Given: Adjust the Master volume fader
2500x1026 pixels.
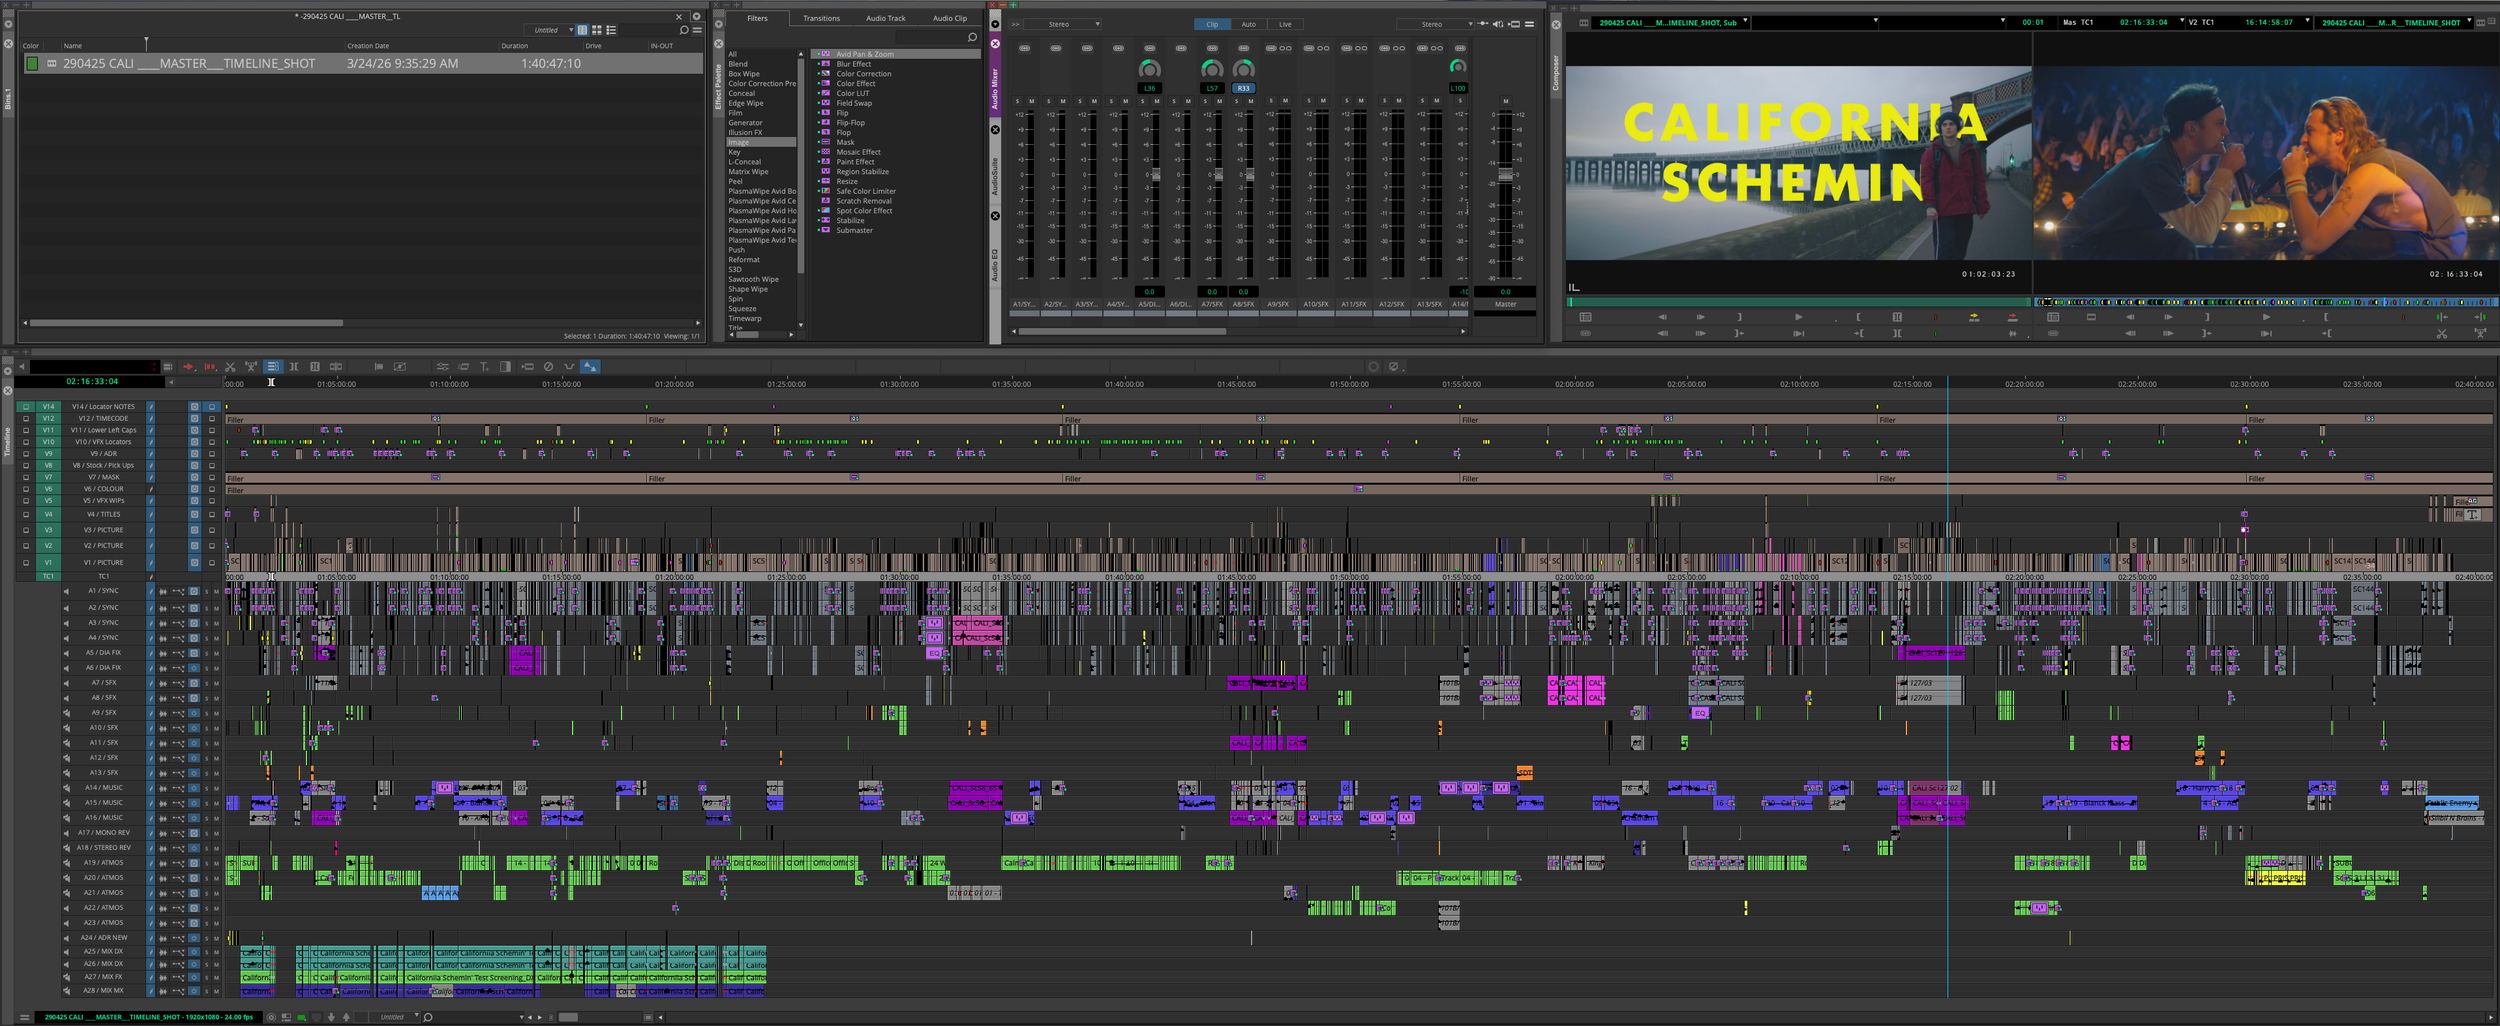Looking at the screenshot, I should pos(1505,175).
